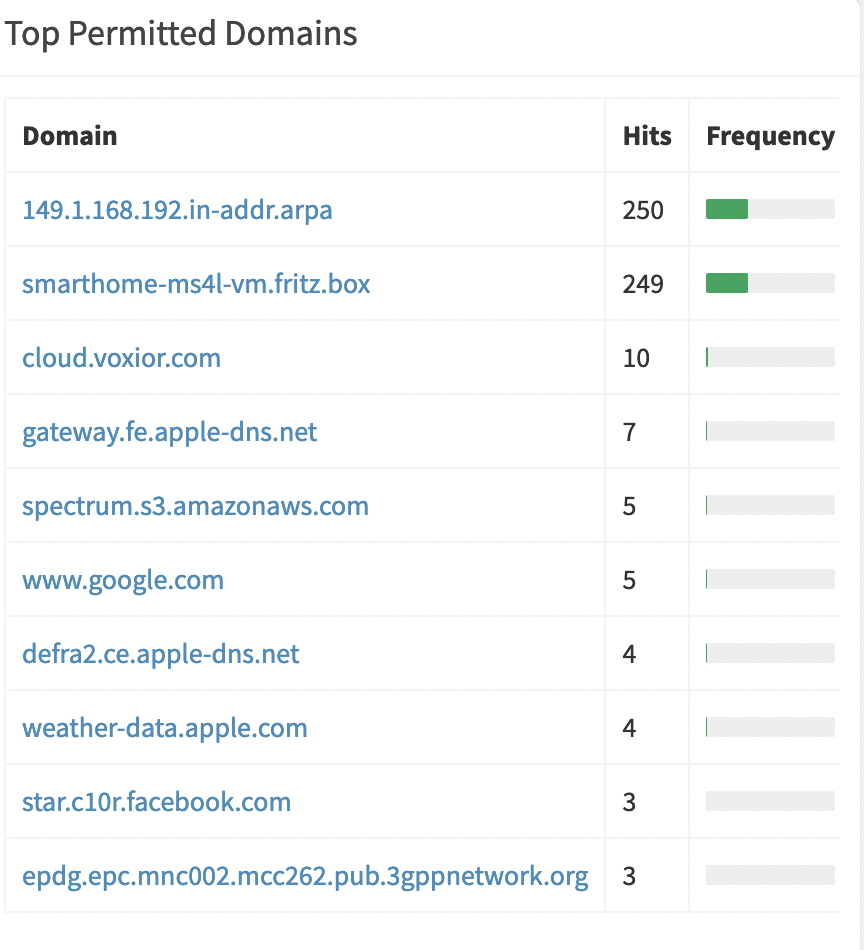
Task: Select gateway.fe.apple-dns.net domain link
Action: click(x=169, y=432)
